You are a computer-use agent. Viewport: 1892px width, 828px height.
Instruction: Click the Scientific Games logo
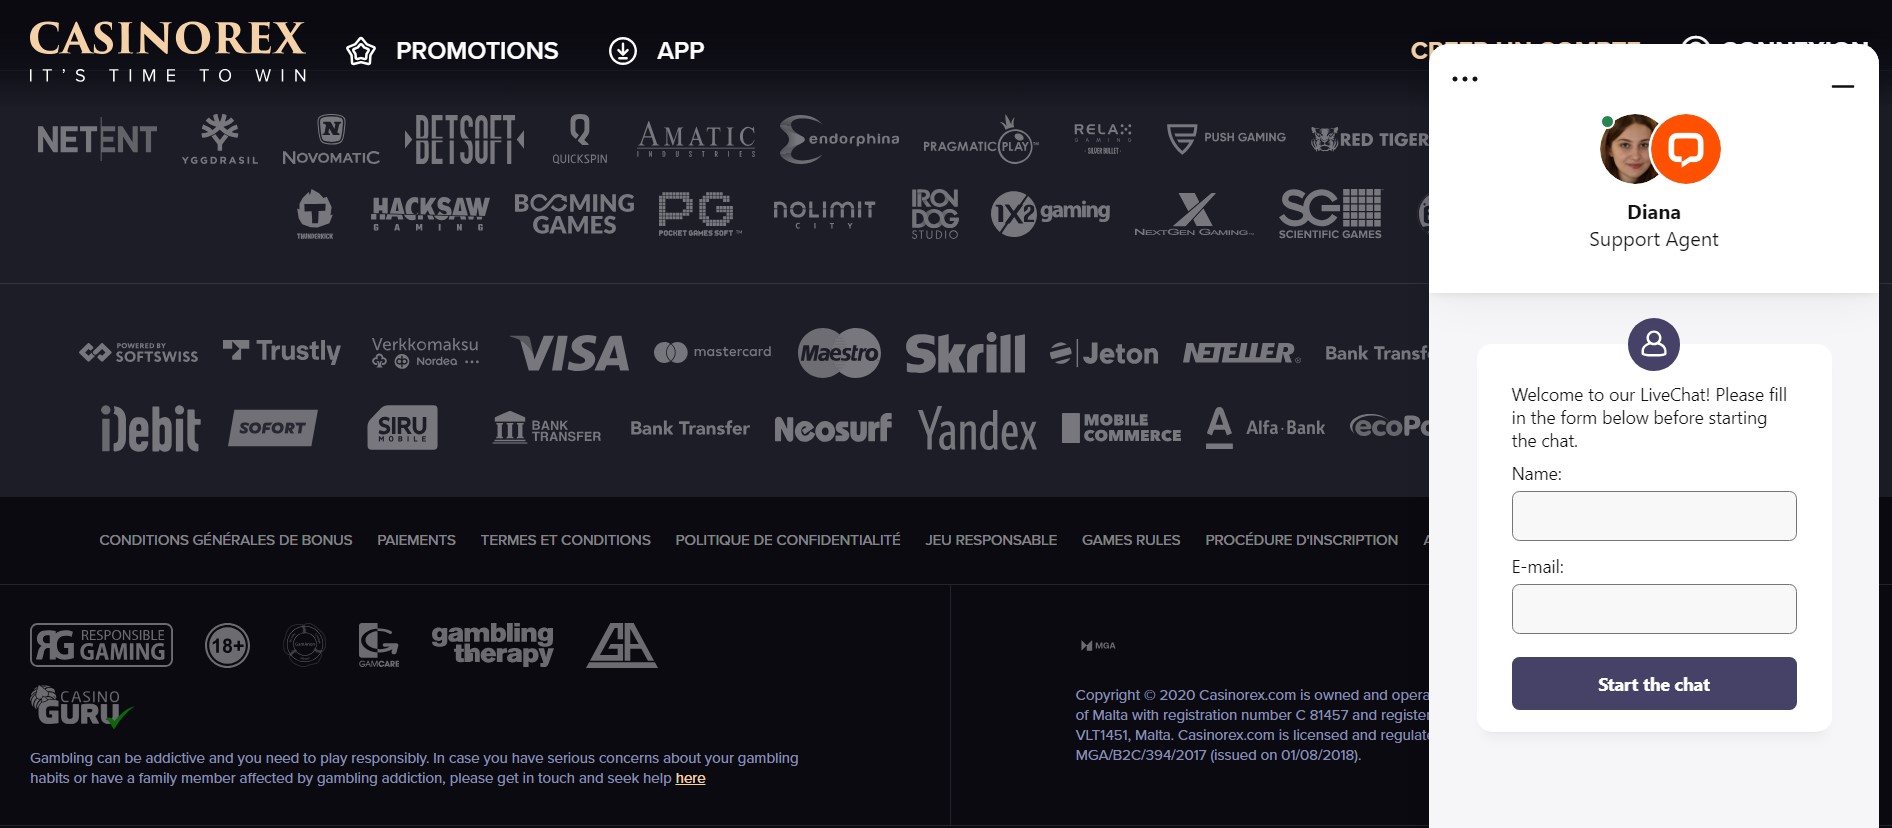pyautogui.click(x=1330, y=214)
